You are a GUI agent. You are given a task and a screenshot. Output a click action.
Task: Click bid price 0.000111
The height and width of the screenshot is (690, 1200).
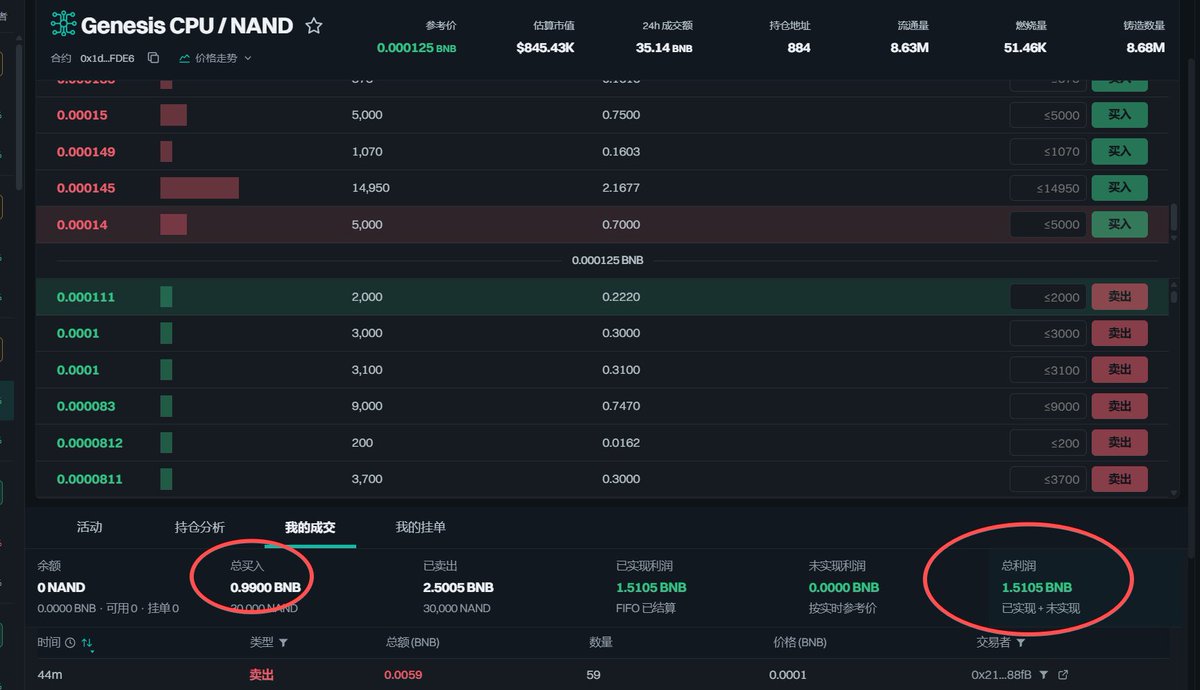pos(86,297)
